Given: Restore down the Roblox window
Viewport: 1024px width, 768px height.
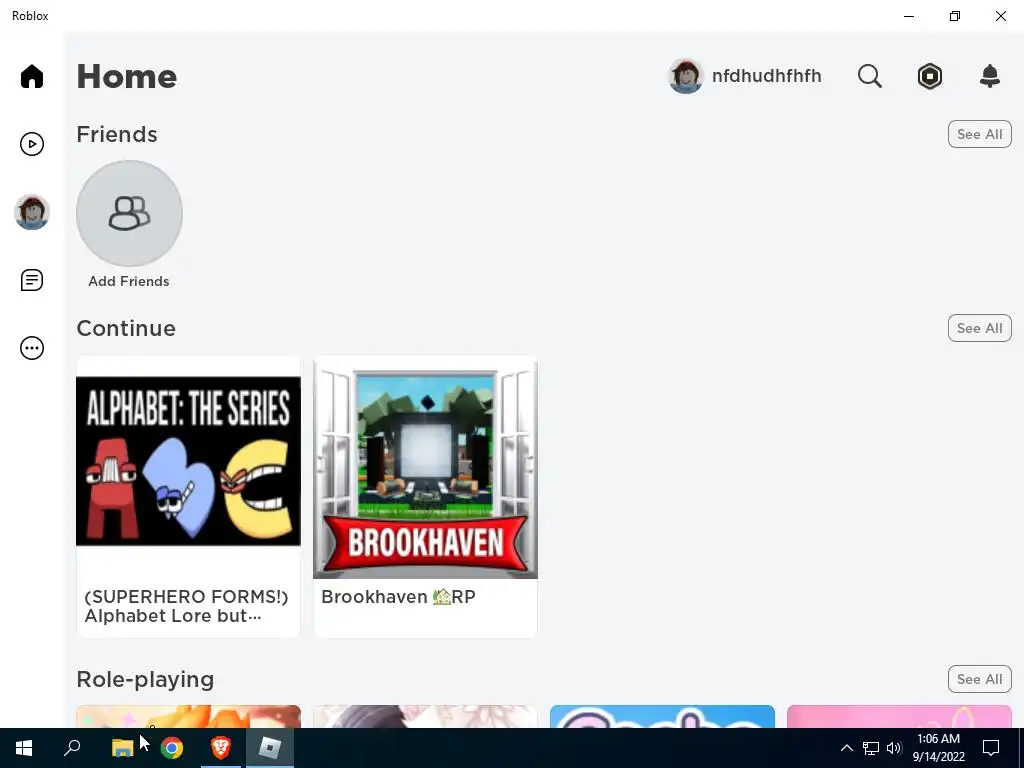Looking at the screenshot, I should click(x=955, y=16).
